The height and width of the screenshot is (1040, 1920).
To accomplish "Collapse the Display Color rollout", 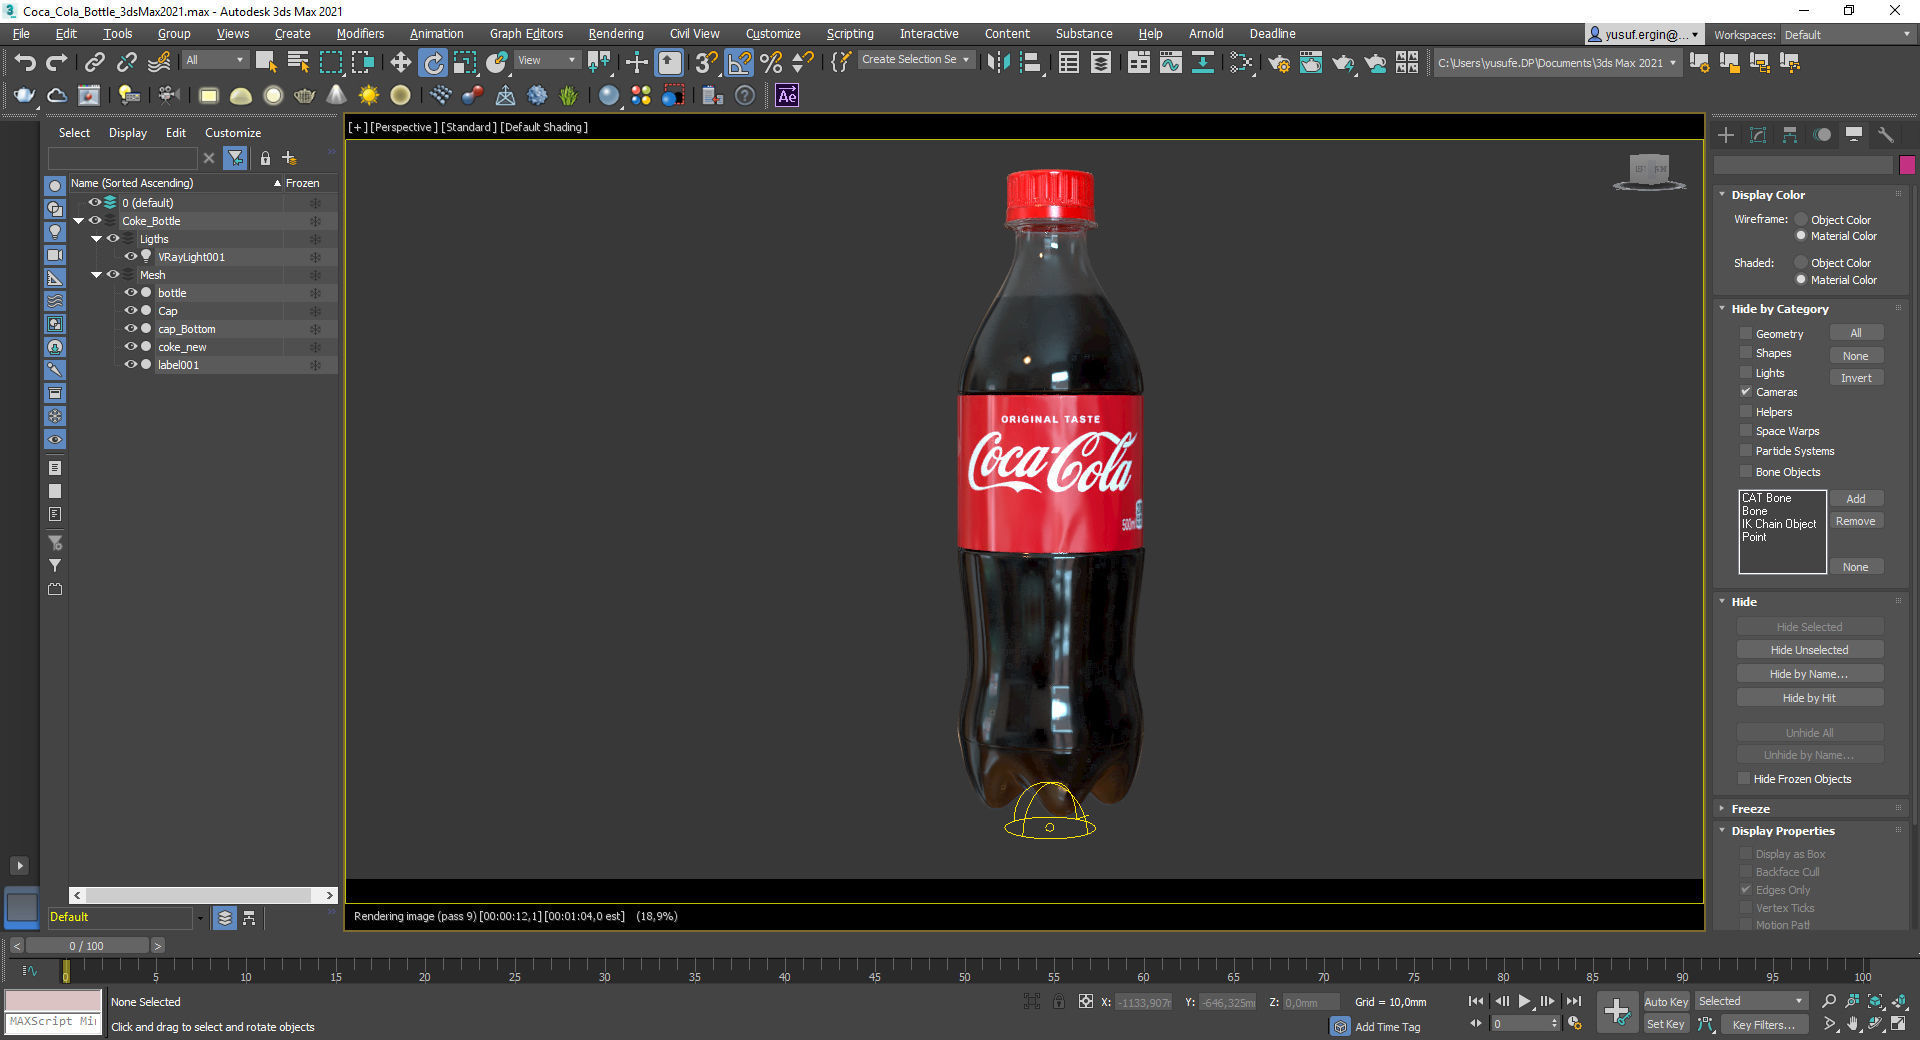I will 1768,195.
